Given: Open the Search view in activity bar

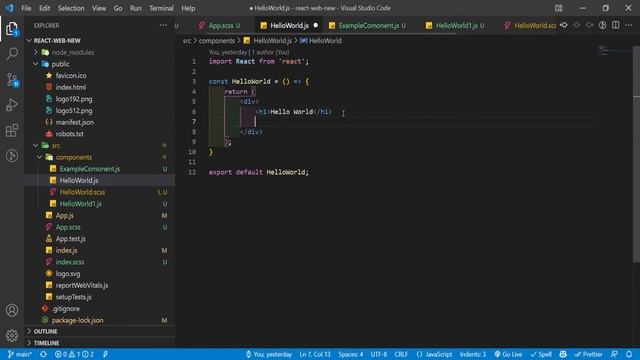Looking at the screenshot, I should click(x=12, y=54).
